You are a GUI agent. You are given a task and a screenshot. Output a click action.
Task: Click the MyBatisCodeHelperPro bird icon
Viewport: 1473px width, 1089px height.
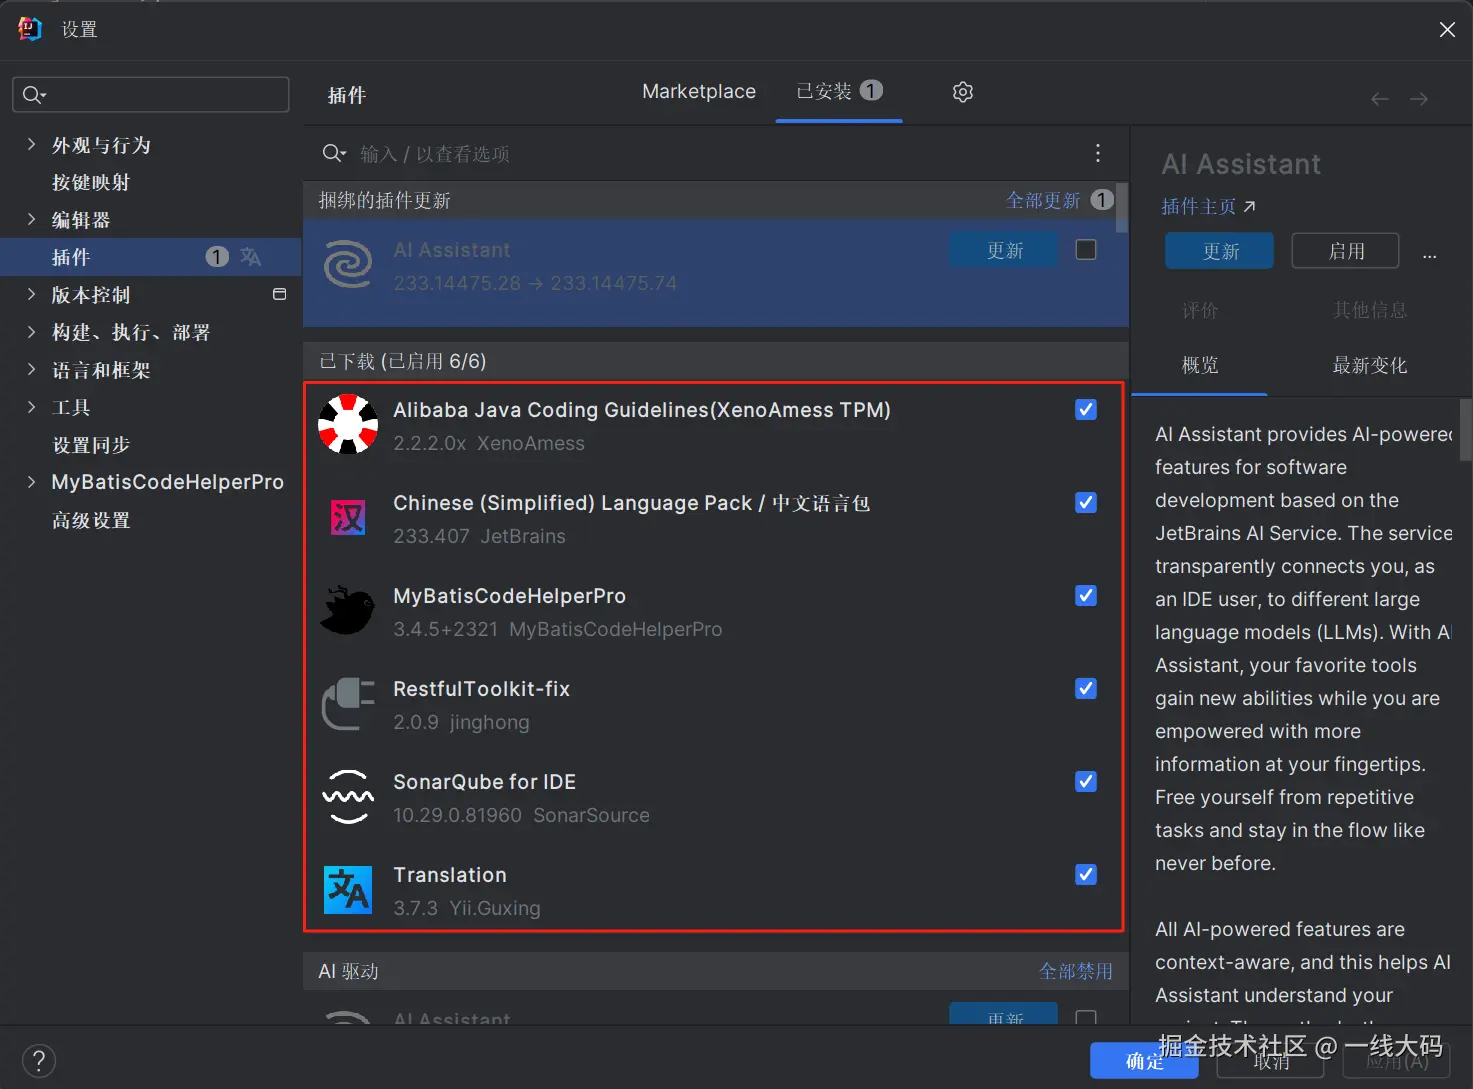click(x=347, y=610)
